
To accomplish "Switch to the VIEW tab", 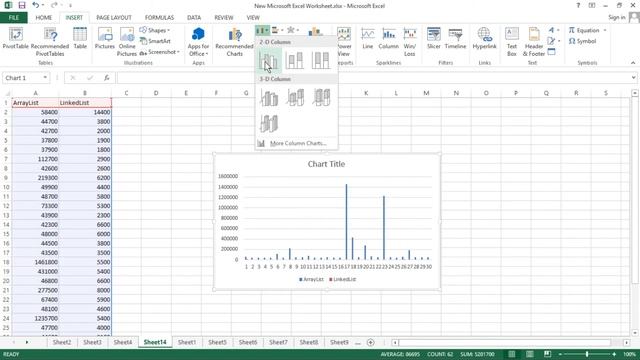I will (x=253, y=18).
